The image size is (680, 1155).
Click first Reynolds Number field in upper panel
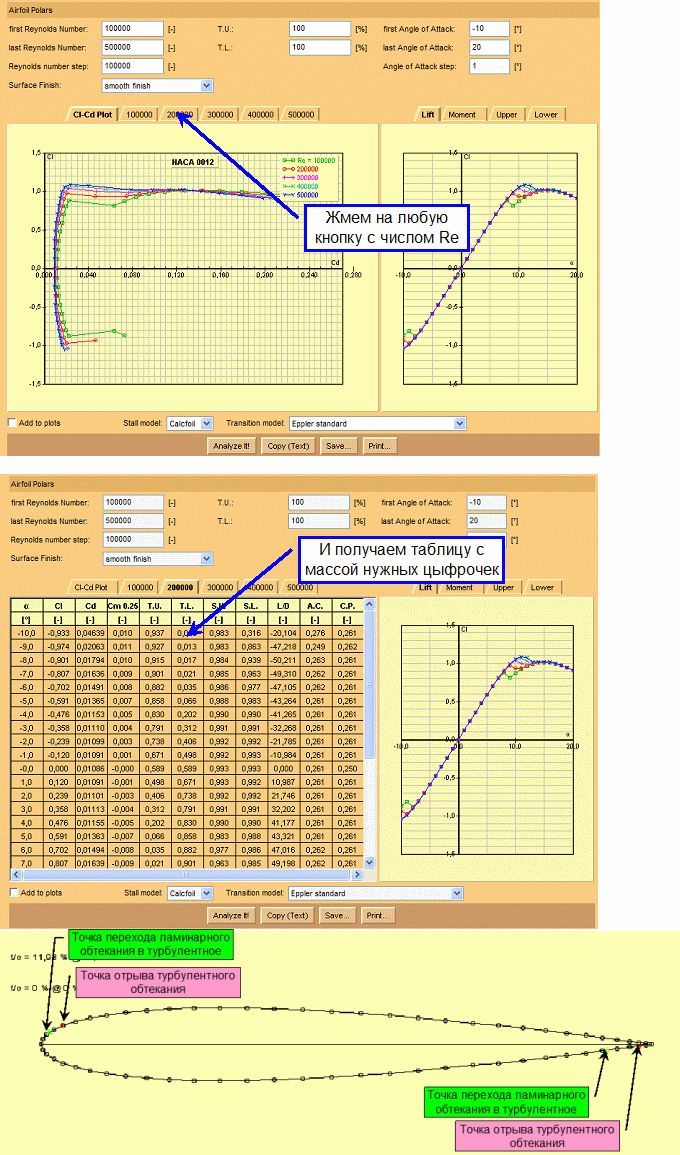[x=132, y=28]
